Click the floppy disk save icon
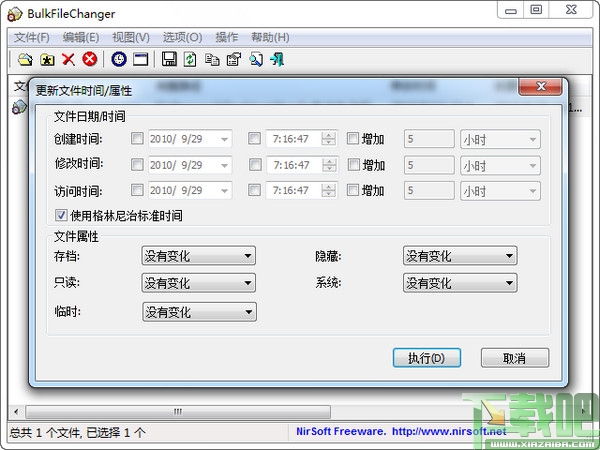Screen dimensions: 600x450 click(169, 60)
